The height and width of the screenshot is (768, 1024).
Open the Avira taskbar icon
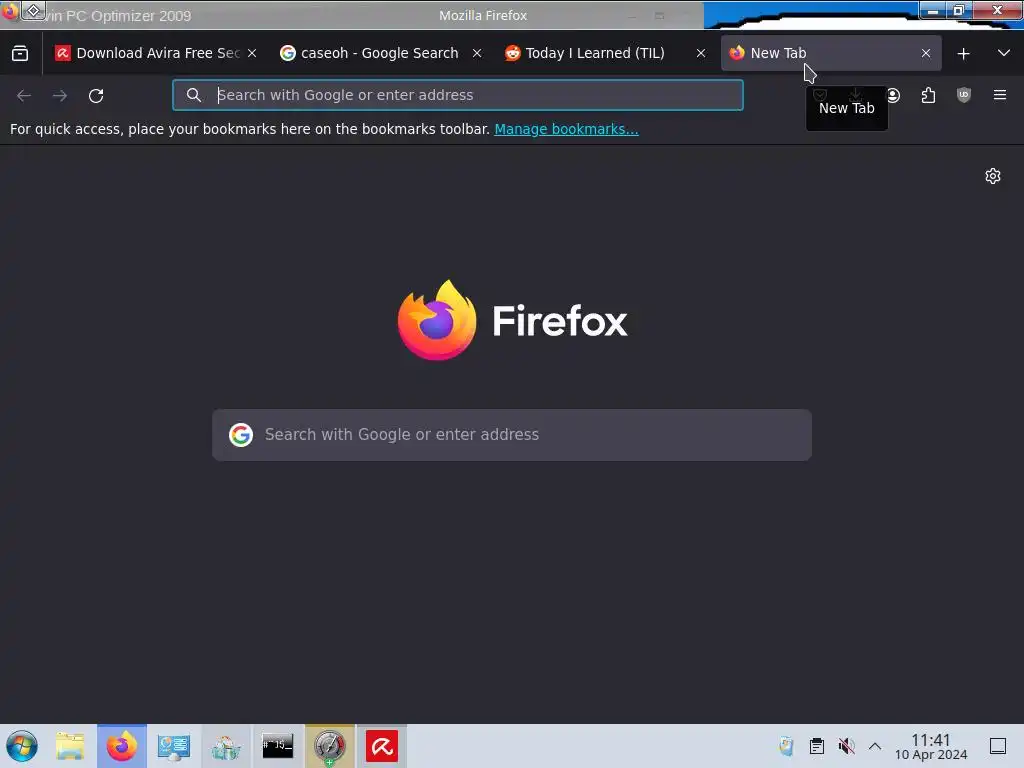point(382,746)
